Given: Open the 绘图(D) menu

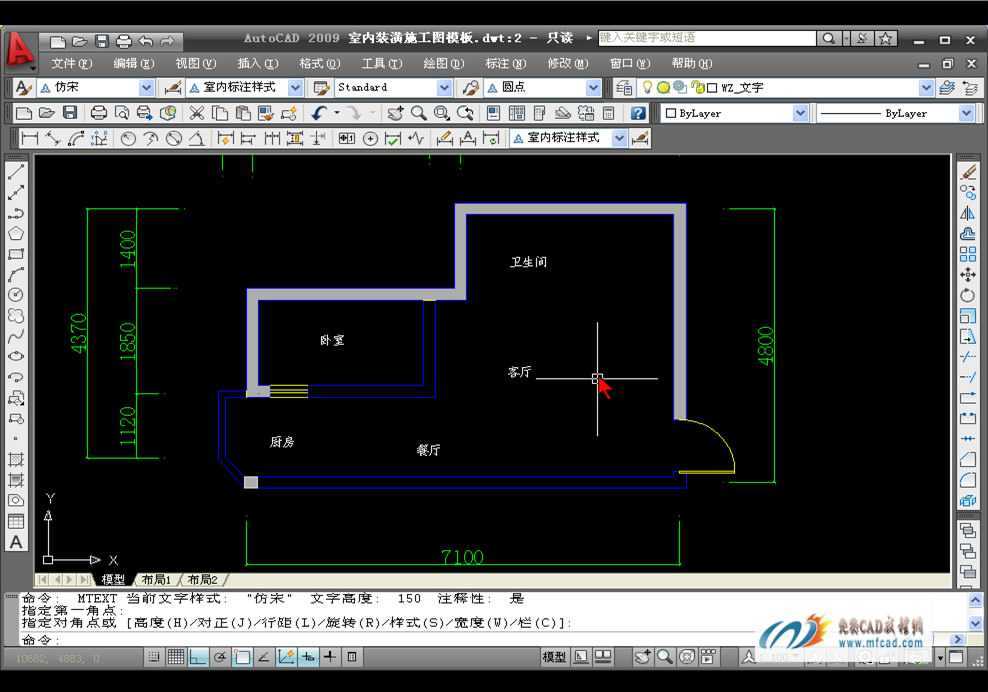Looking at the screenshot, I should pos(444,64).
